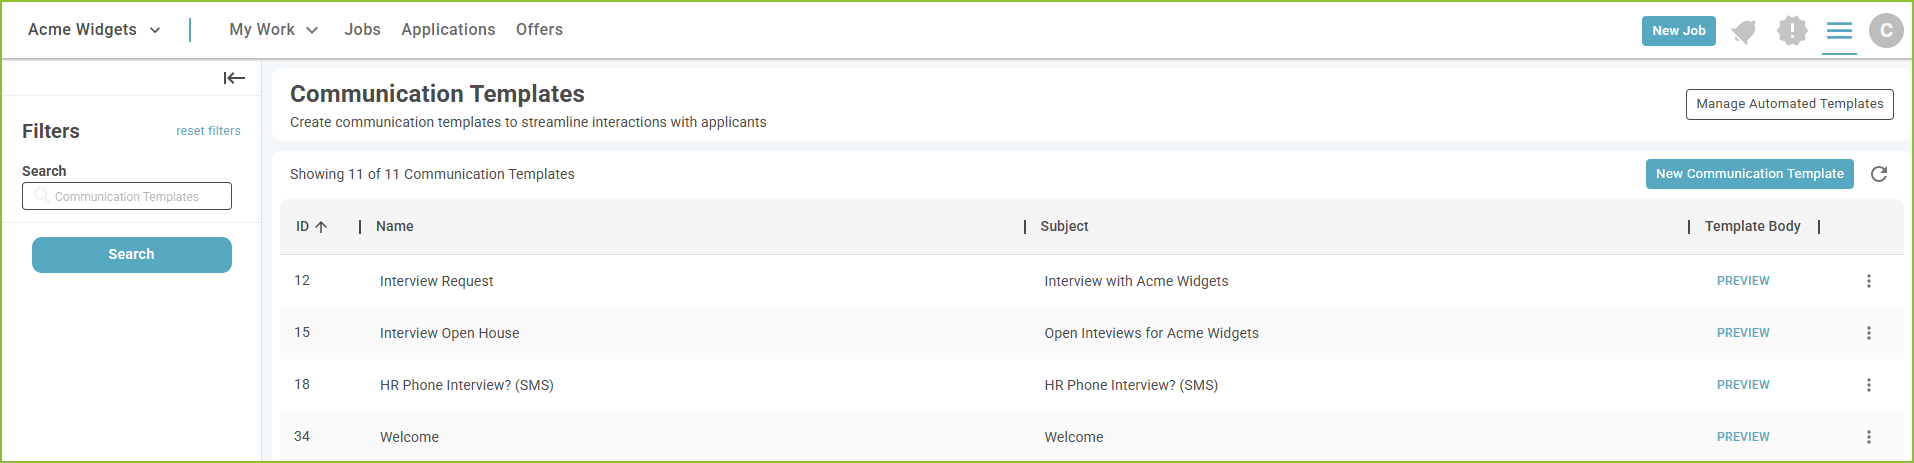Collapse the filters sidebar panel
This screenshot has width=1914, height=463.
(234, 78)
